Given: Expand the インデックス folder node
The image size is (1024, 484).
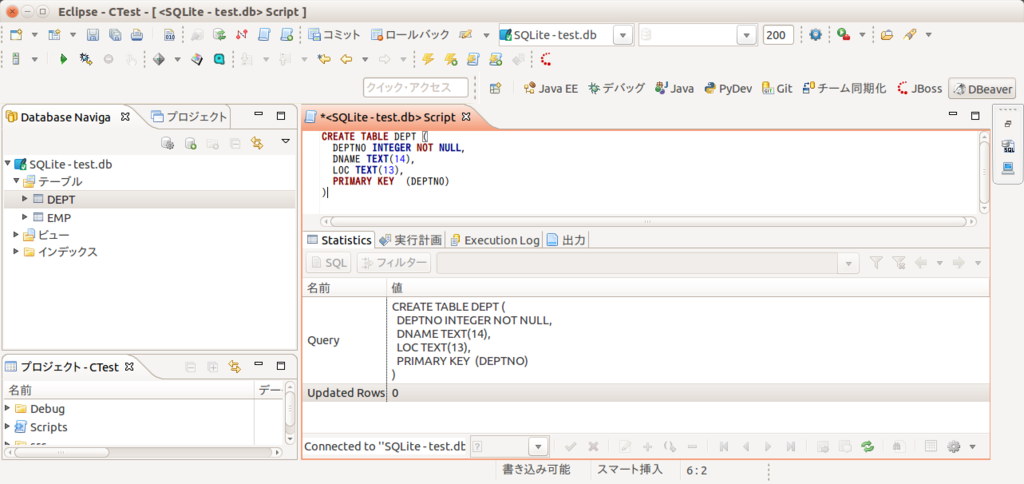Looking at the screenshot, I should [x=16, y=251].
